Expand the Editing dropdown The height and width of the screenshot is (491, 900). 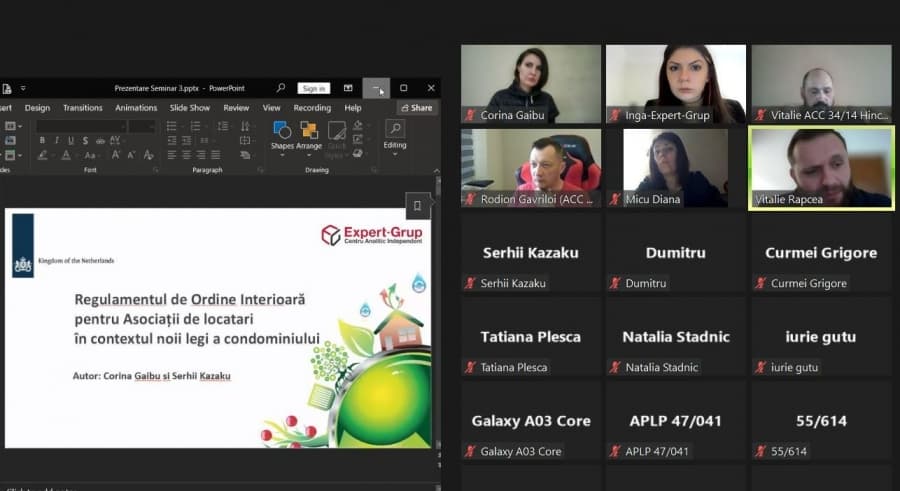pyautogui.click(x=395, y=138)
